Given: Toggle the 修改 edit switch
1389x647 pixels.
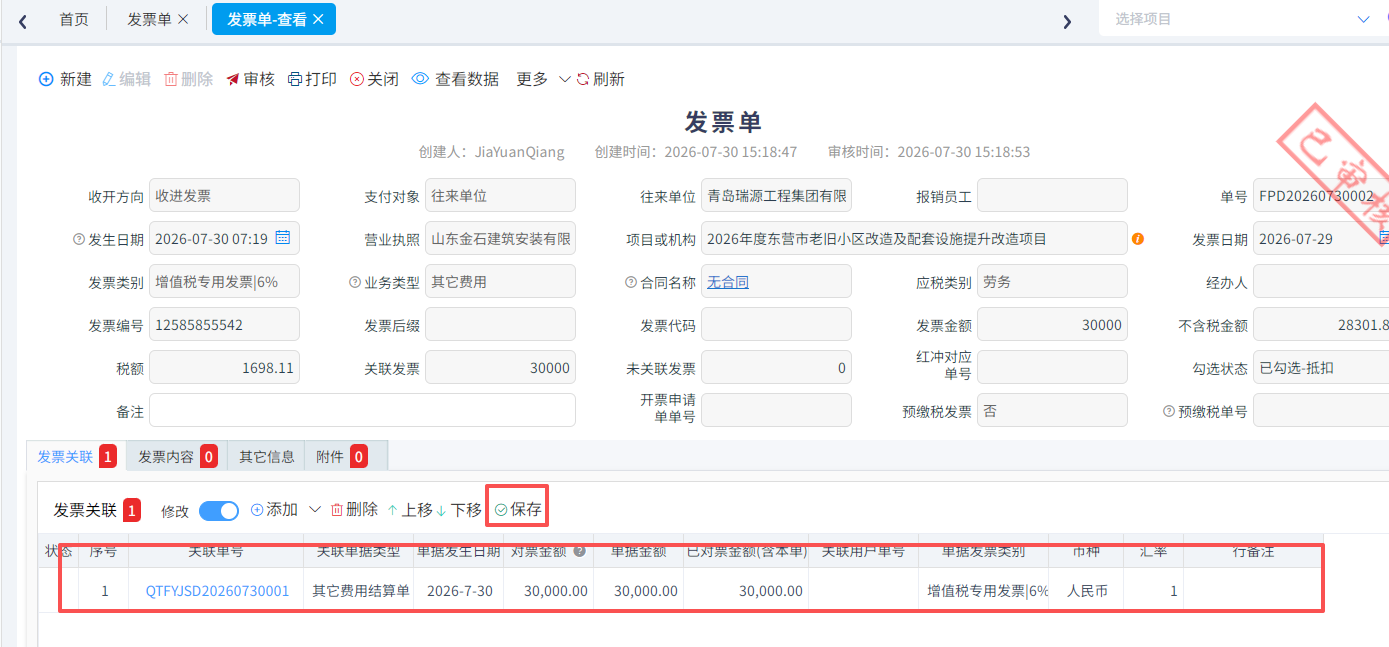Looking at the screenshot, I should (219, 511).
